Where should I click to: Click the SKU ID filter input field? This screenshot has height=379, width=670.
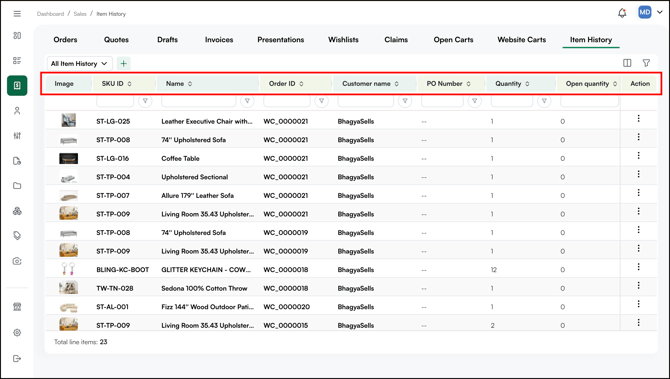115,101
